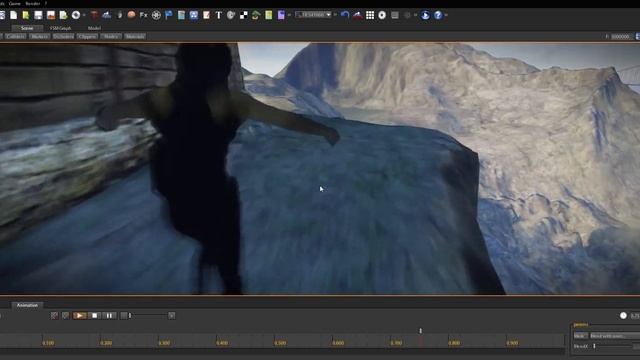Image resolution: width=640 pixels, height=360 pixels.
Task: Click the Materials button
Action: click(135, 36)
